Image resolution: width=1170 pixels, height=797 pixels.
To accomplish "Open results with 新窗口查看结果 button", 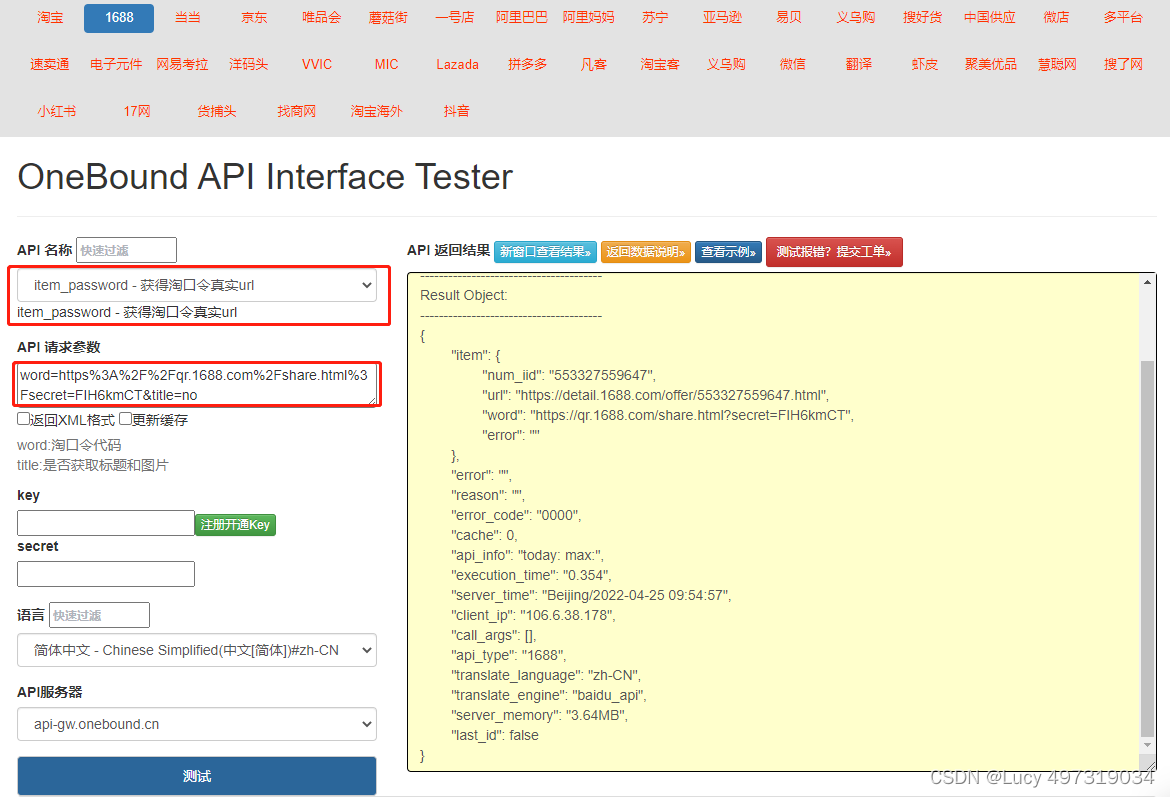I will click(x=545, y=252).
